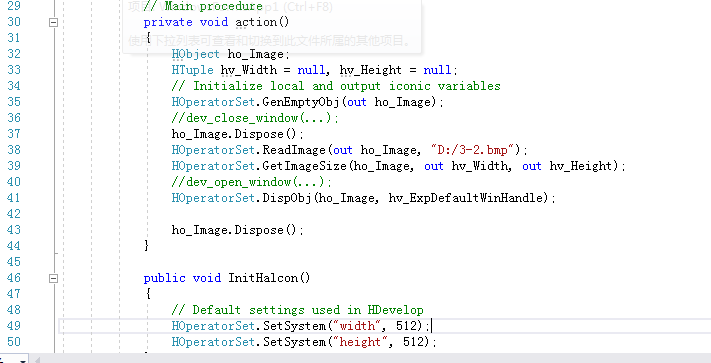Click the HObject type on line 32
This screenshot has height=363, width=711.
tap(195, 54)
